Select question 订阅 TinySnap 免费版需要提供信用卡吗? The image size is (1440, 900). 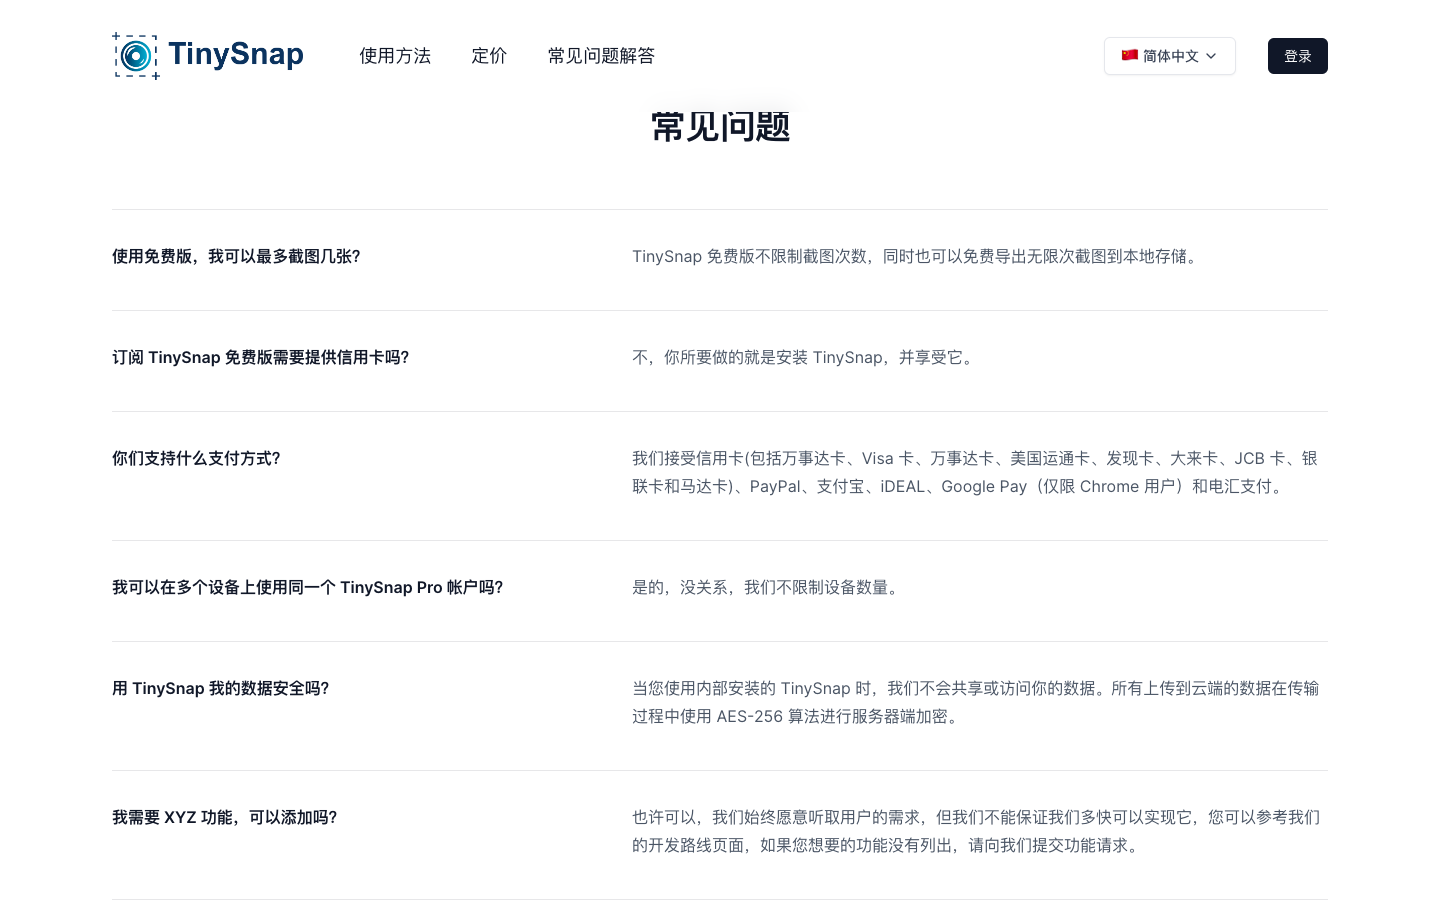[x=261, y=357]
